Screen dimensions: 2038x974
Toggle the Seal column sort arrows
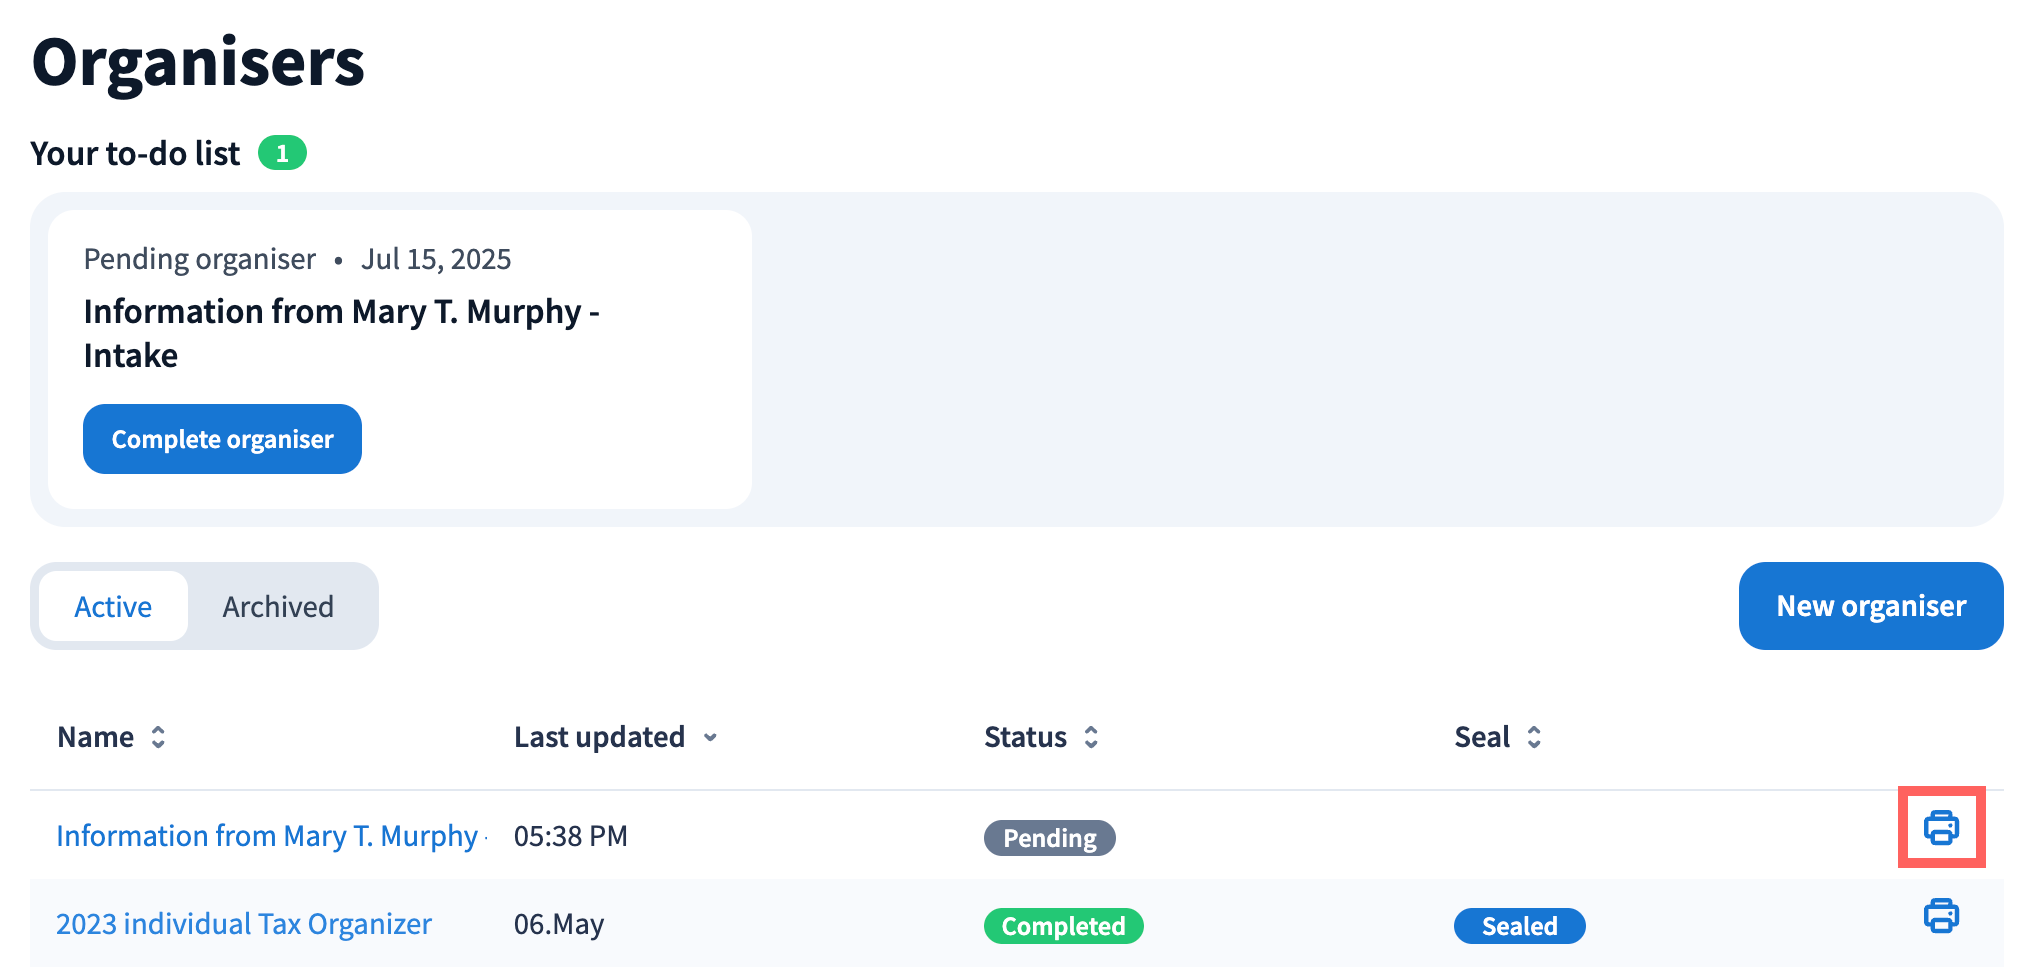coord(1534,738)
